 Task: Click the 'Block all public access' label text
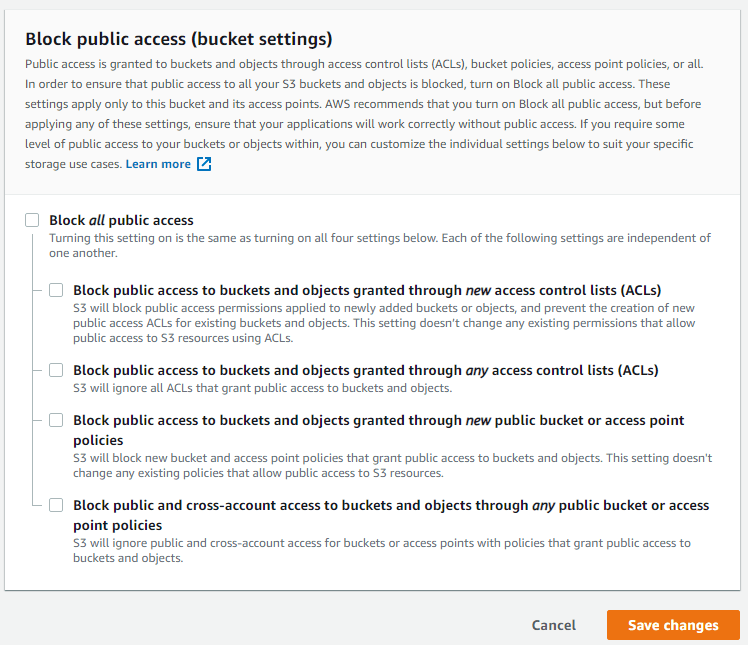click(x=121, y=220)
